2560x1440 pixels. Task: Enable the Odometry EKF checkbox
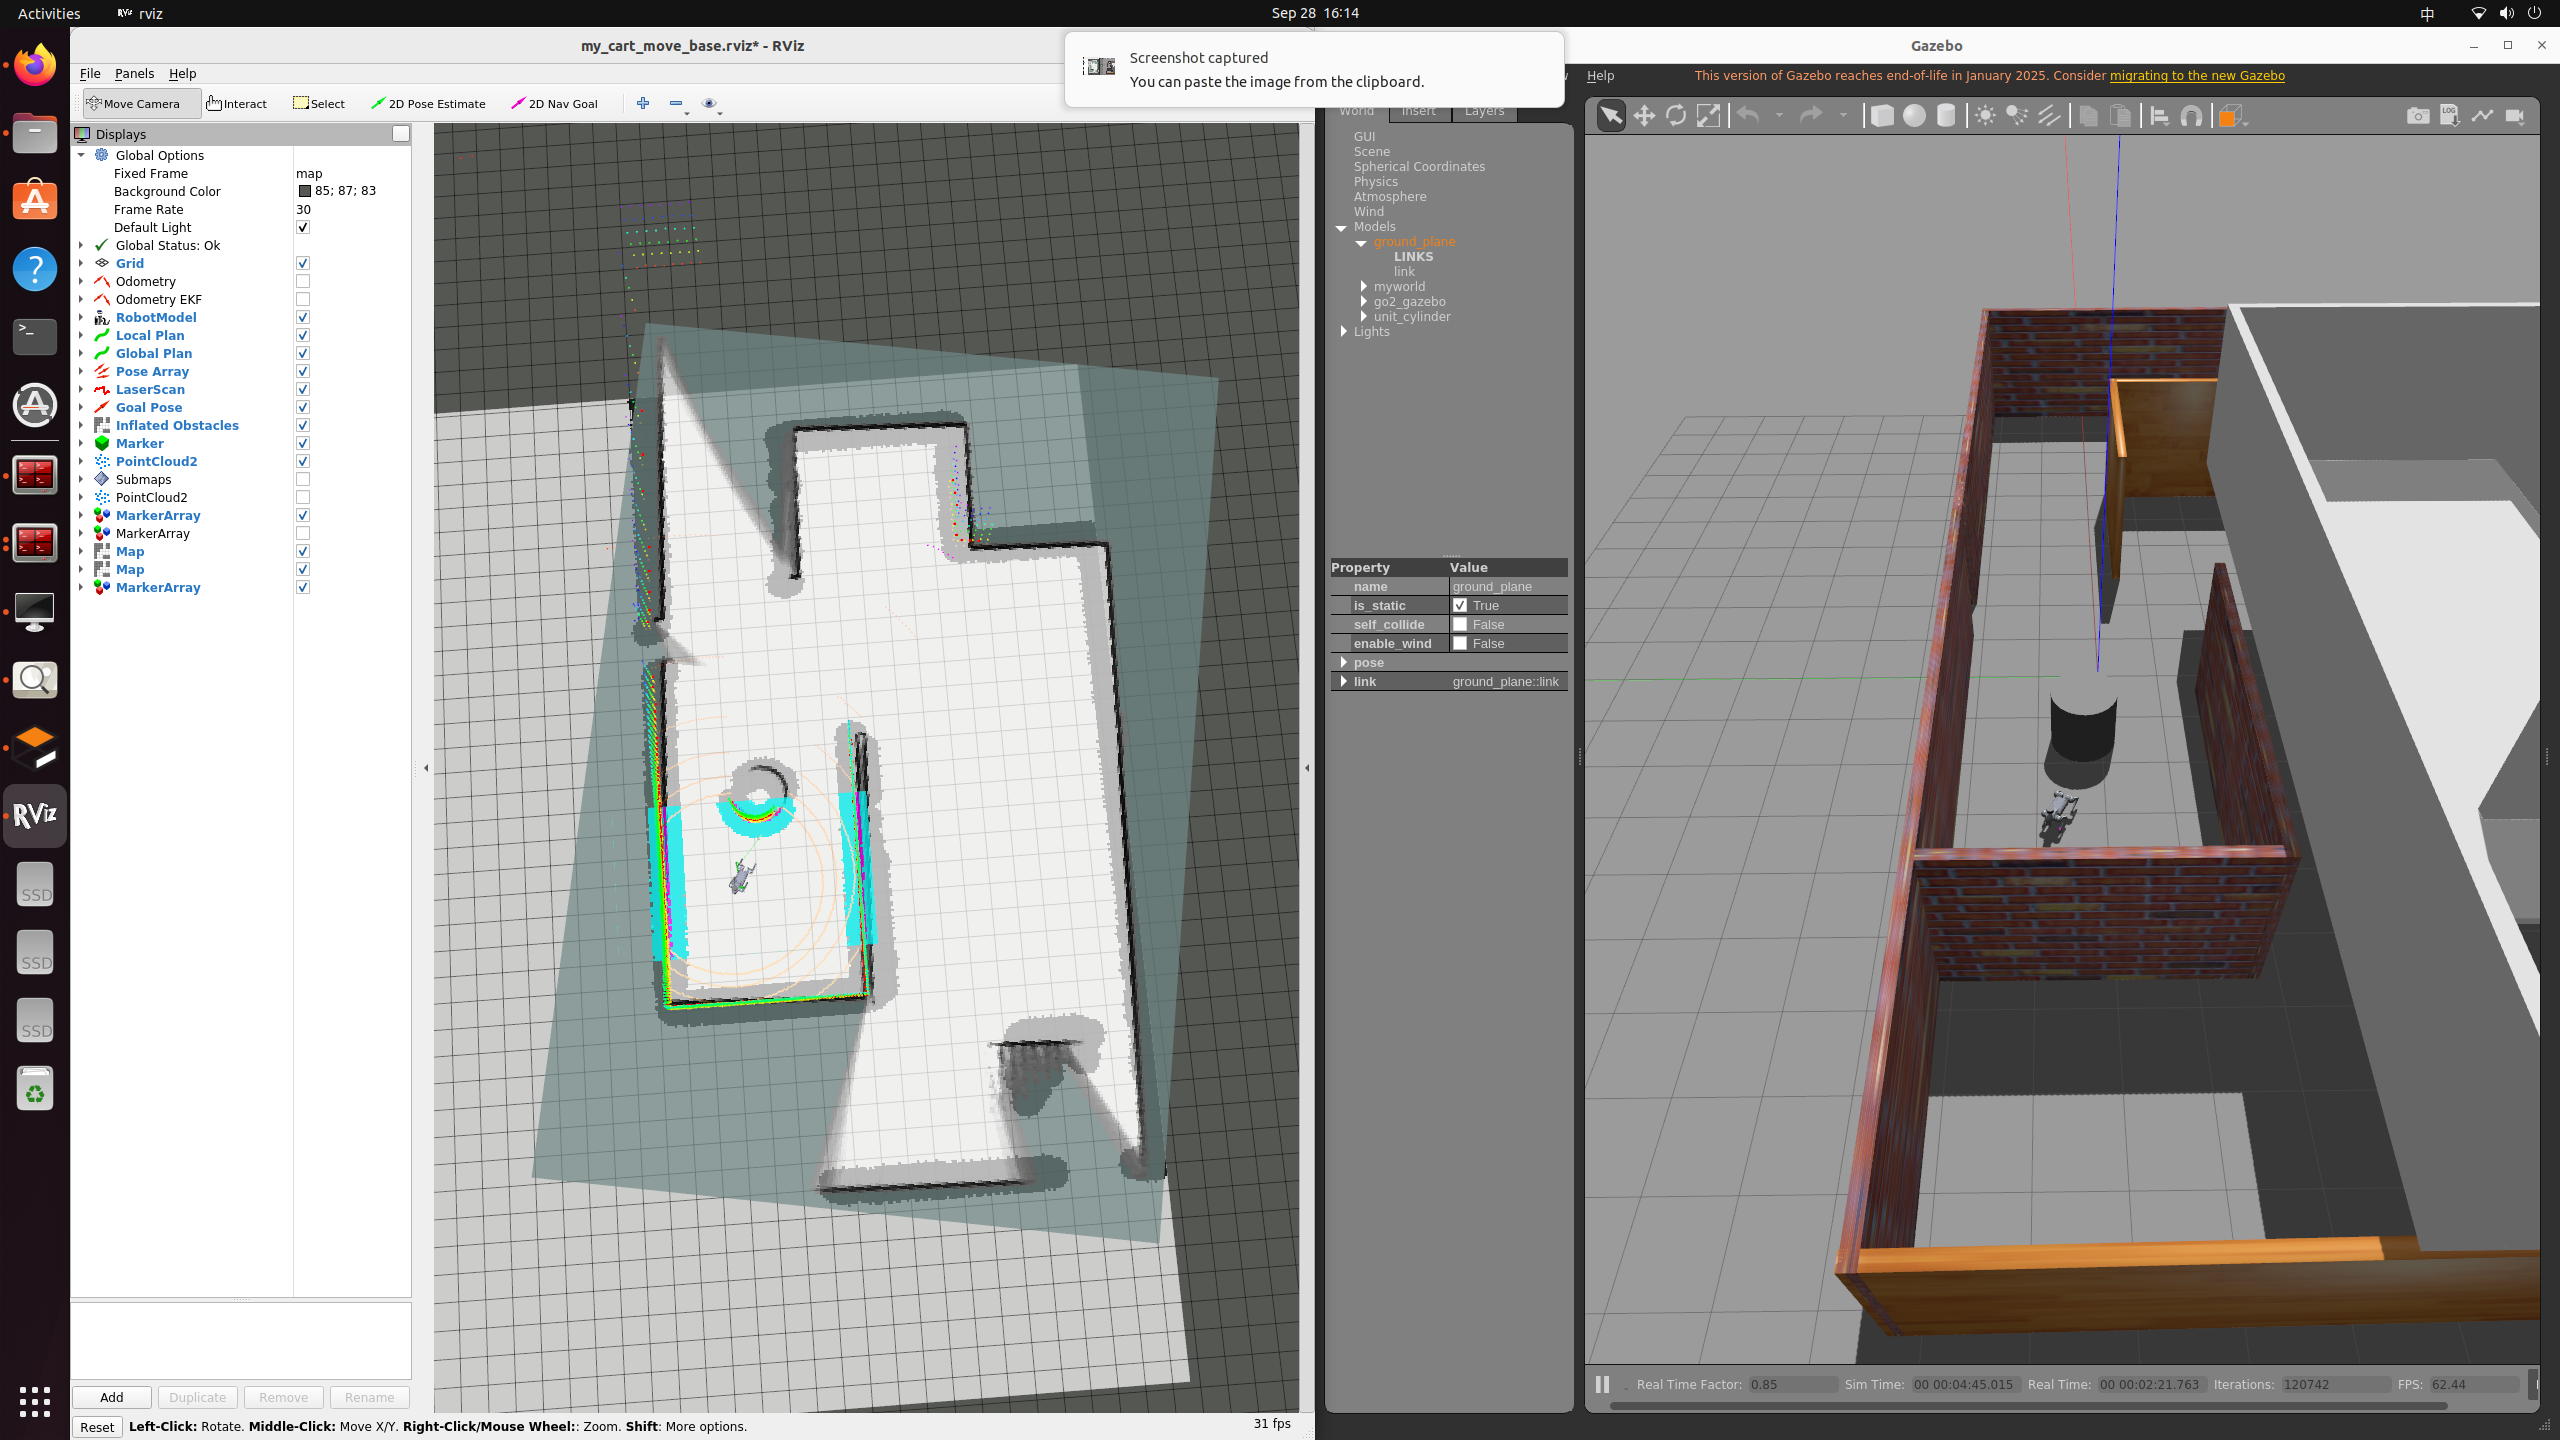303,299
